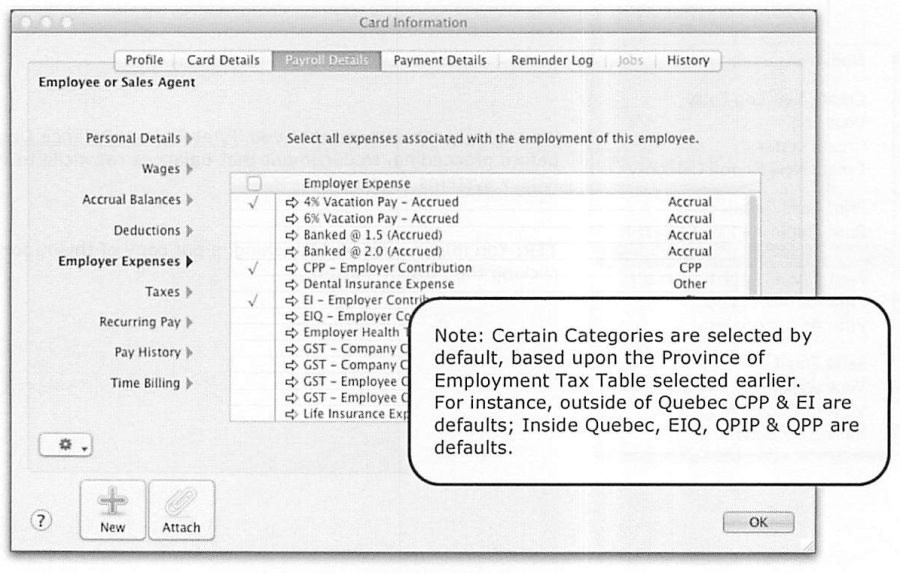Click the Other type in Dental row
The image size is (900, 573).
690,284
